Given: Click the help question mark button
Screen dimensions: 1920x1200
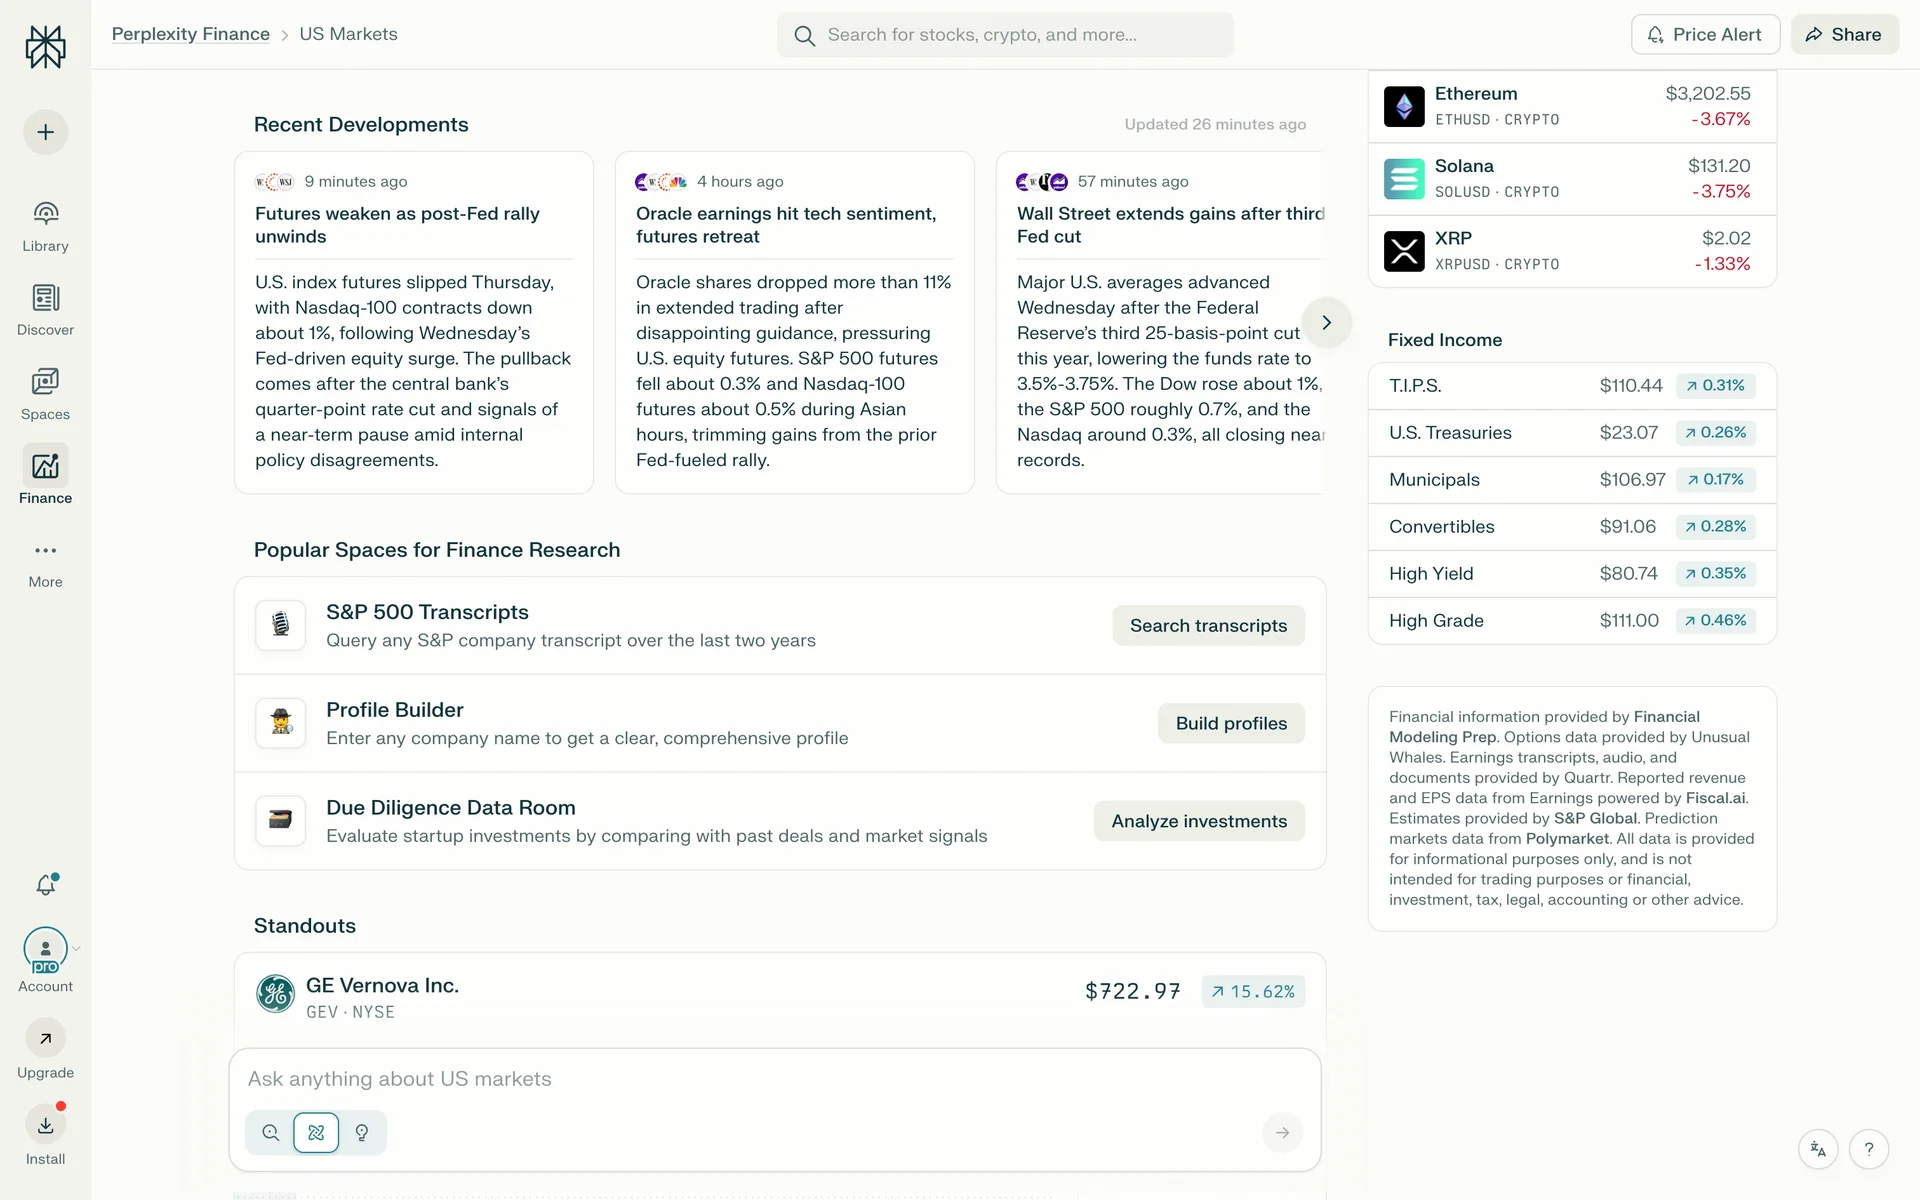Looking at the screenshot, I should pos(1868,1149).
